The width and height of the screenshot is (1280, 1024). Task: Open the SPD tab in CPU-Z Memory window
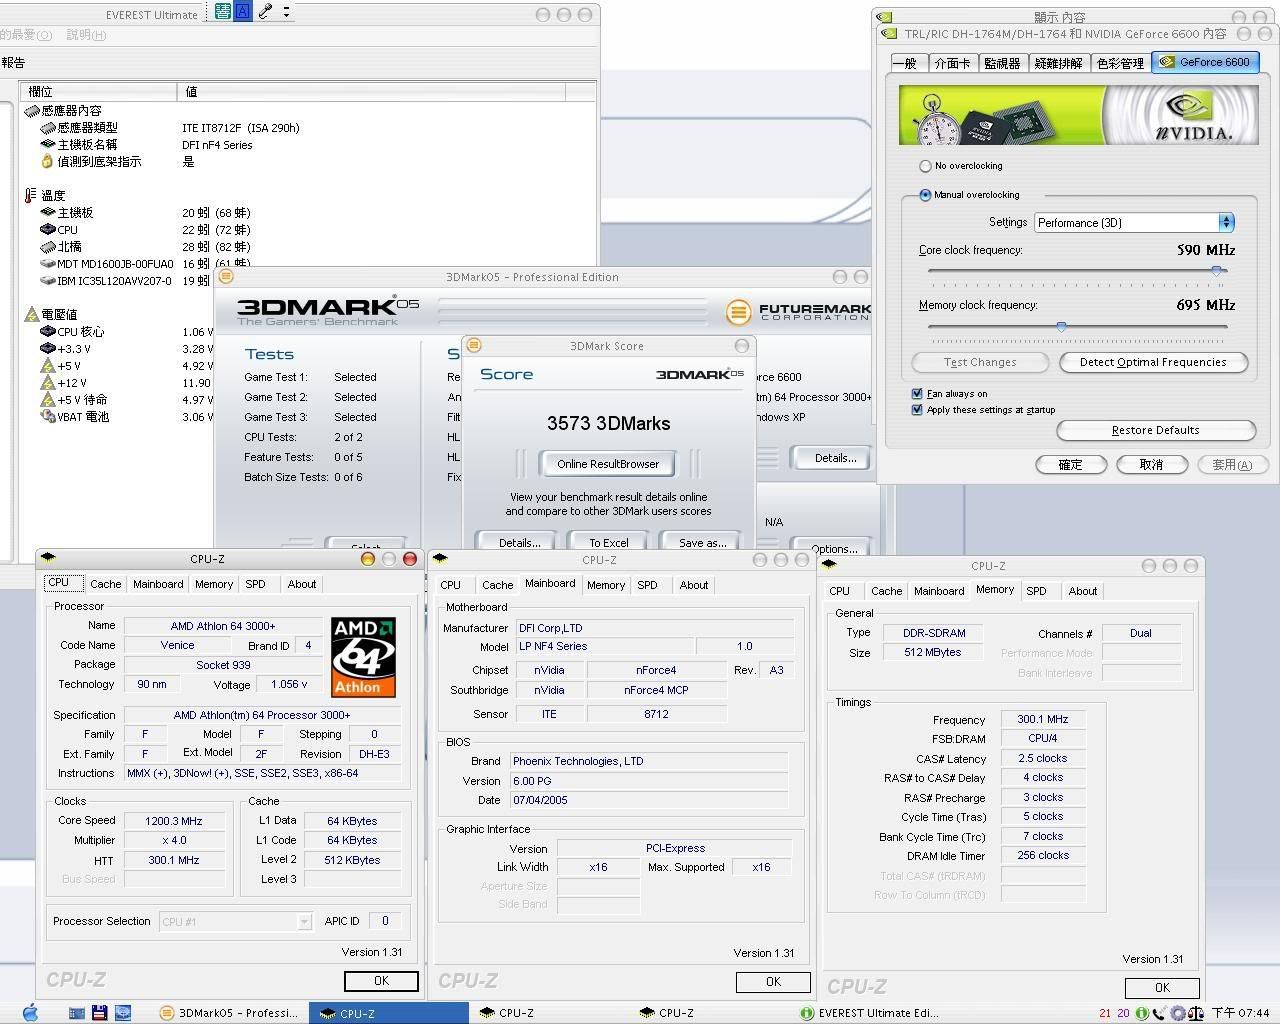pyautogui.click(x=1036, y=591)
